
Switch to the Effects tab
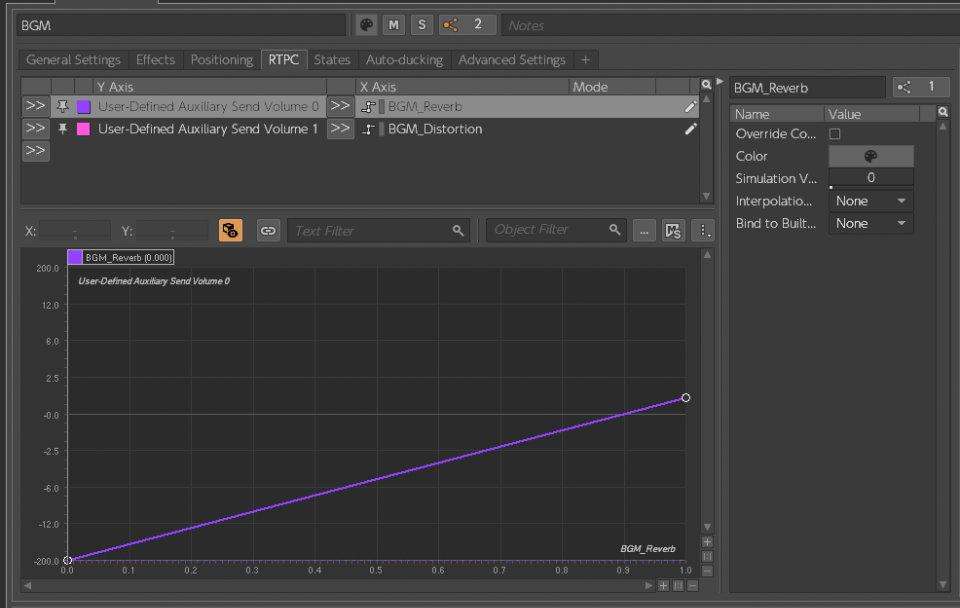pyautogui.click(x=155, y=60)
